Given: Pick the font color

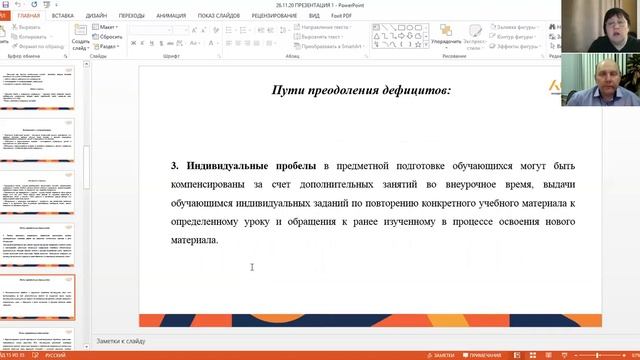Looking at the screenshot, I should click(x=212, y=43).
